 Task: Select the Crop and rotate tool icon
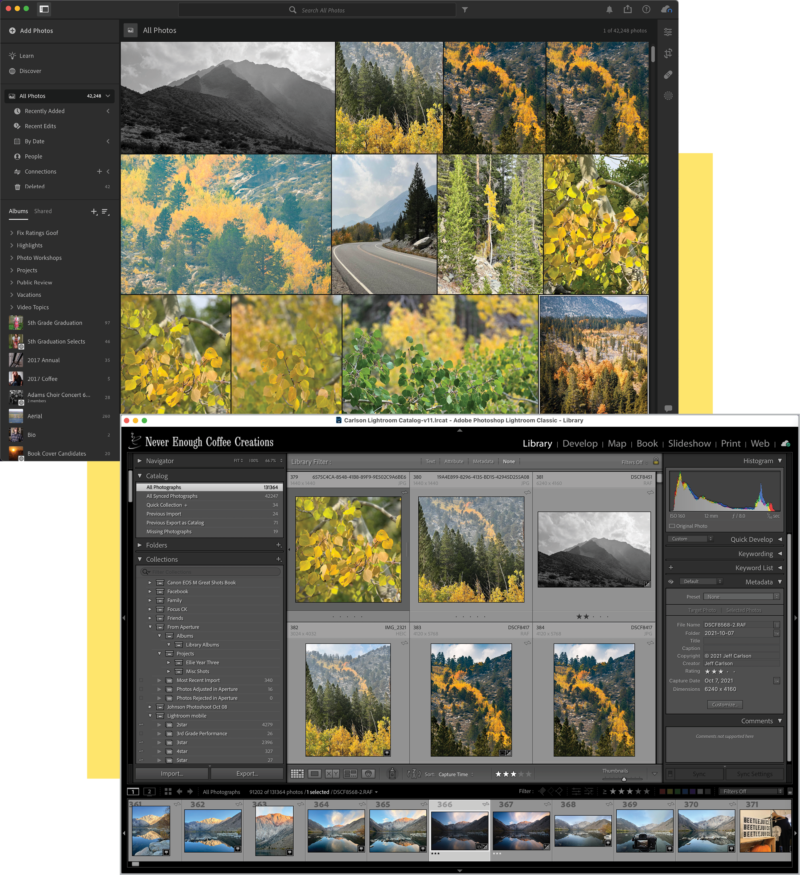coord(668,54)
